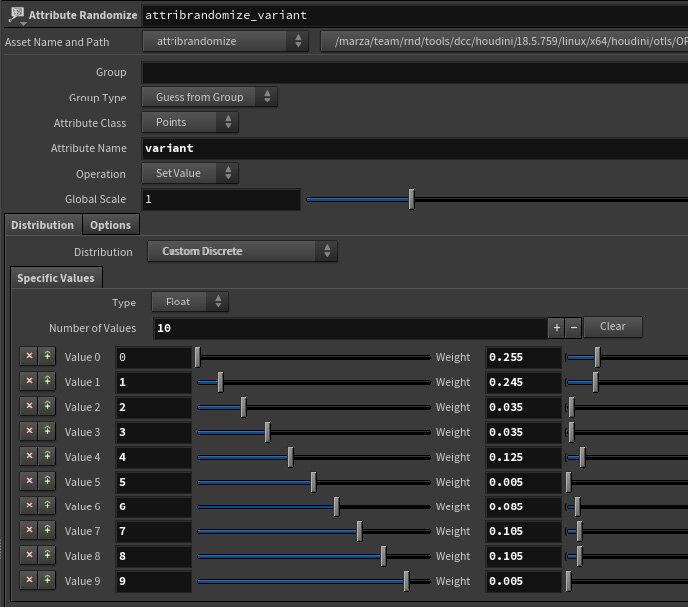
Task: Open the Distribution Custom Discrete dropdown
Action: point(242,251)
